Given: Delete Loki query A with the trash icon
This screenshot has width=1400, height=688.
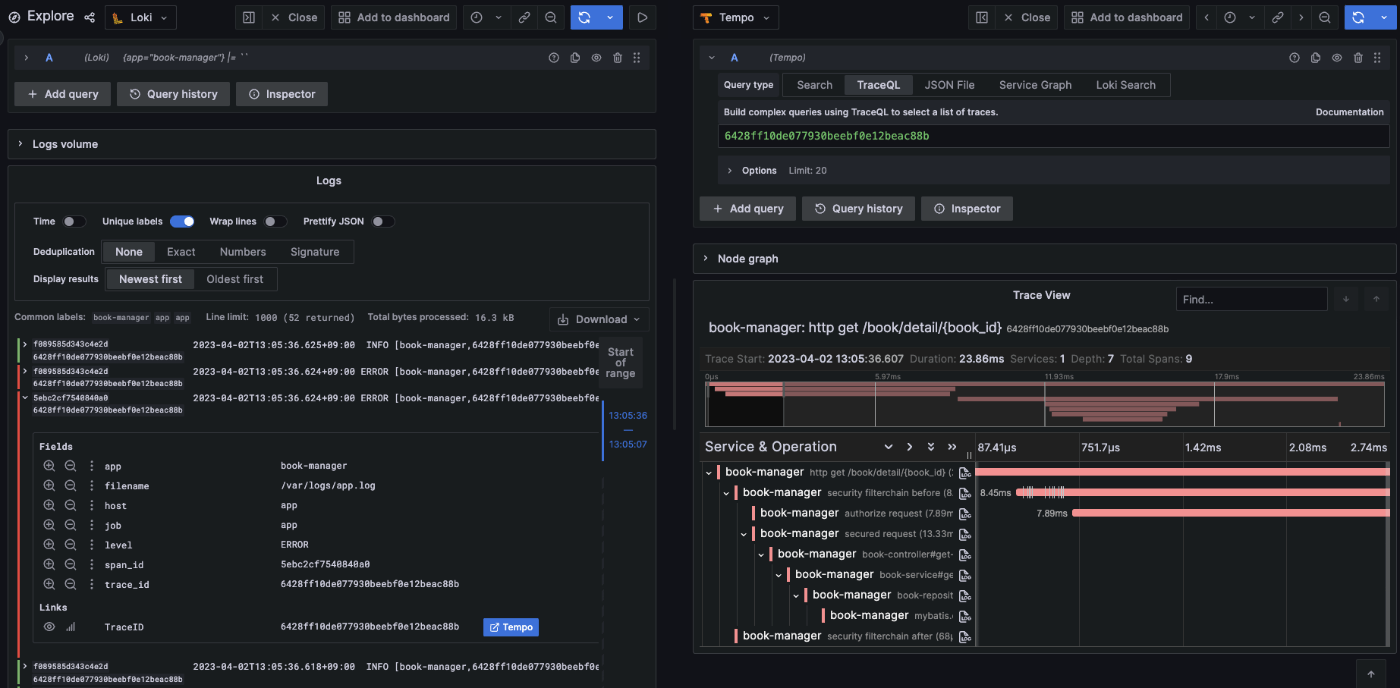Looking at the screenshot, I should 617,58.
